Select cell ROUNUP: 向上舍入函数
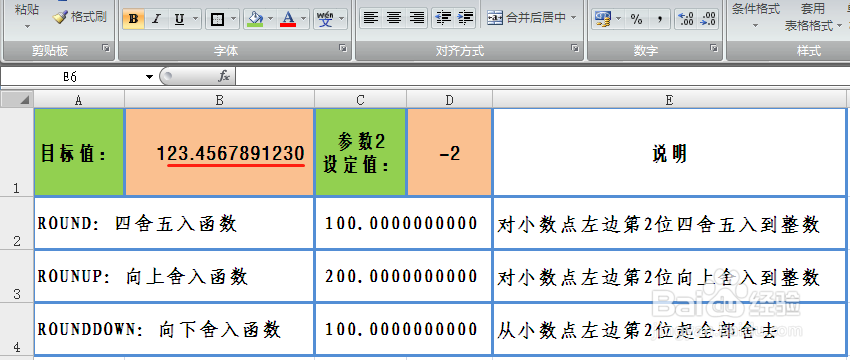 click(x=174, y=276)
